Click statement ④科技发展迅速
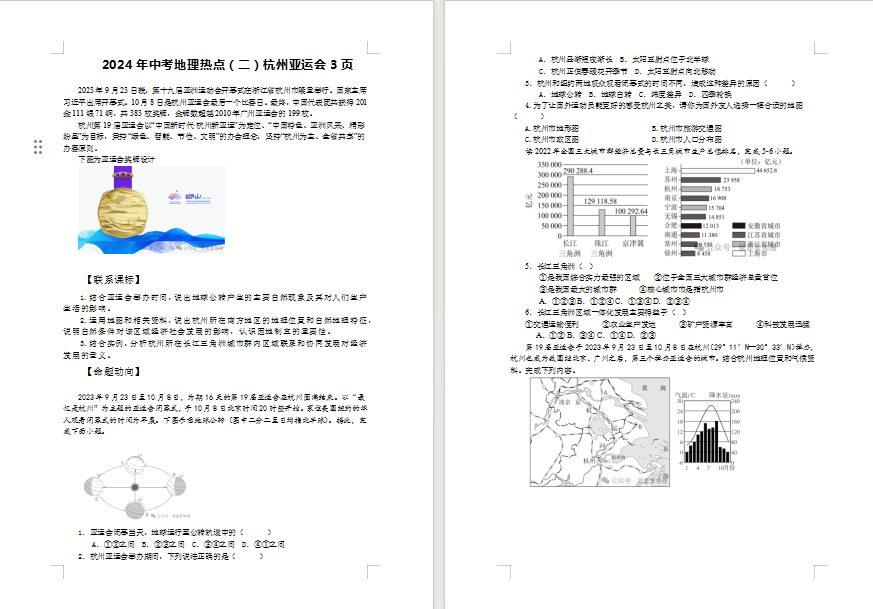 coord(783,325)
